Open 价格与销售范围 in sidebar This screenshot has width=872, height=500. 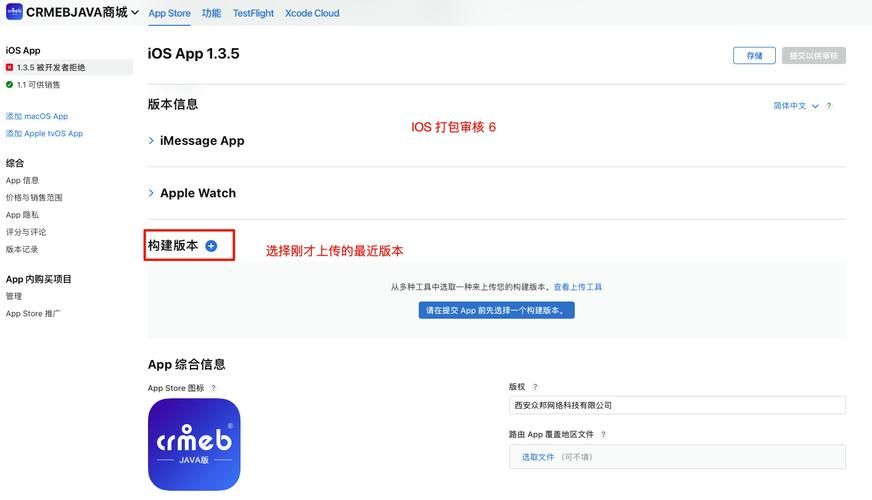[x=34, y=197]
